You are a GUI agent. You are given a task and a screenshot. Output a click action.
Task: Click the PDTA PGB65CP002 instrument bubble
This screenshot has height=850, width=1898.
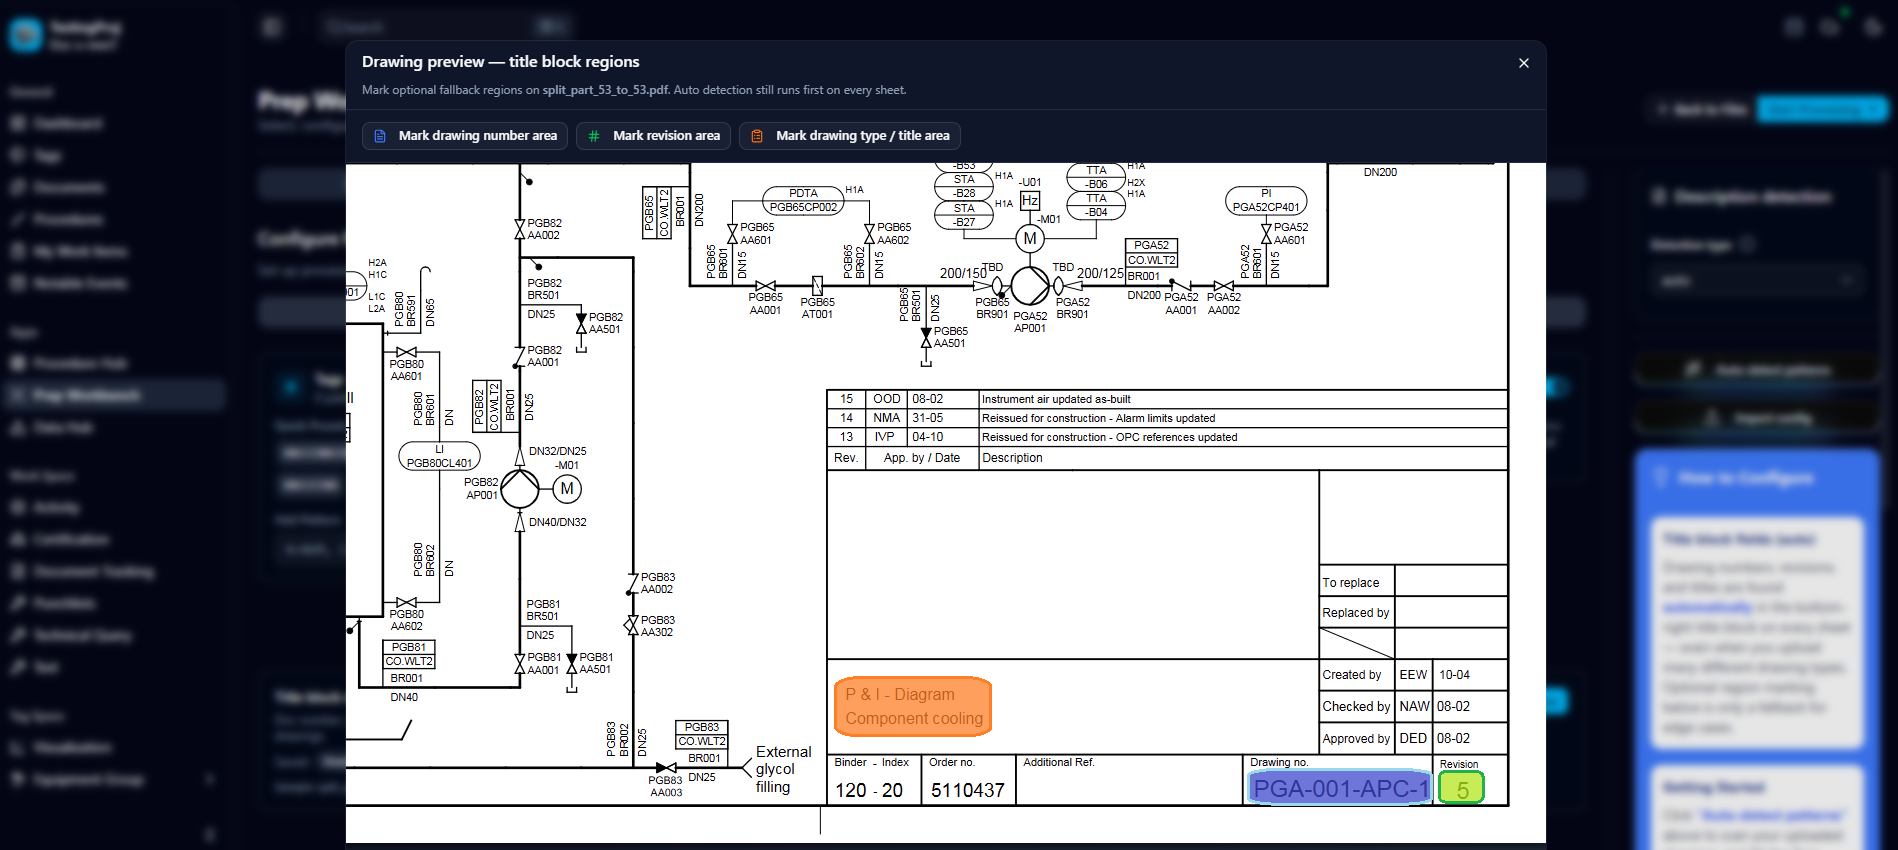coord(803,200)
